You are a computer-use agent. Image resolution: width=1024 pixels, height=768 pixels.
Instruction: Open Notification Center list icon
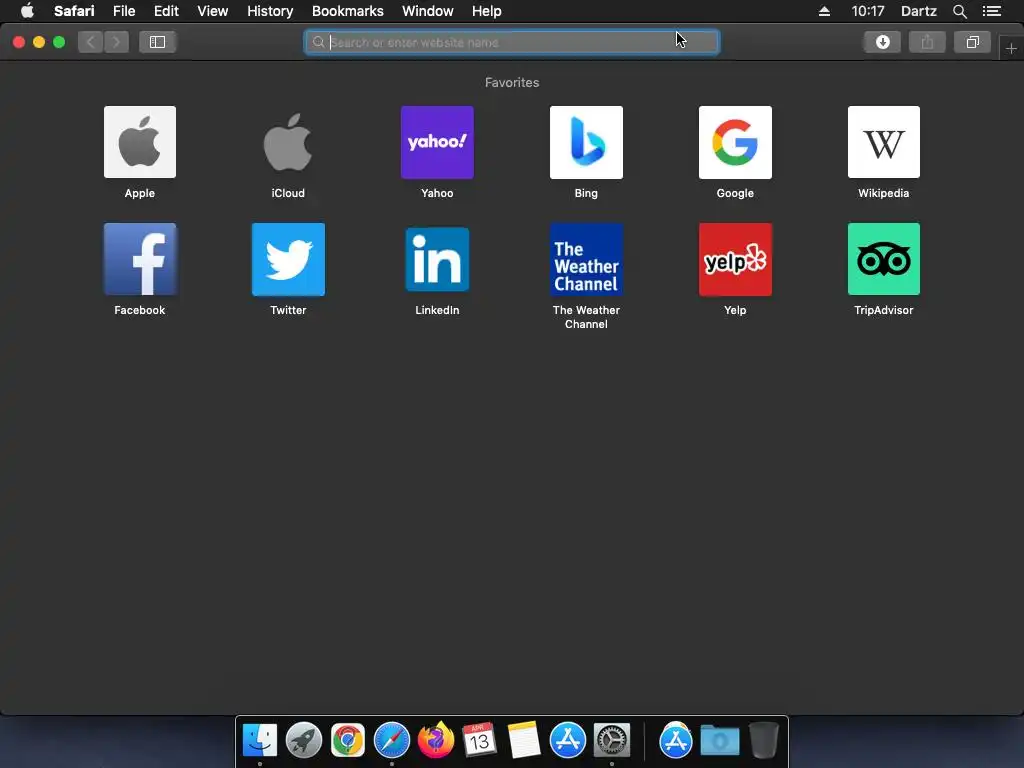pos(992,11)
